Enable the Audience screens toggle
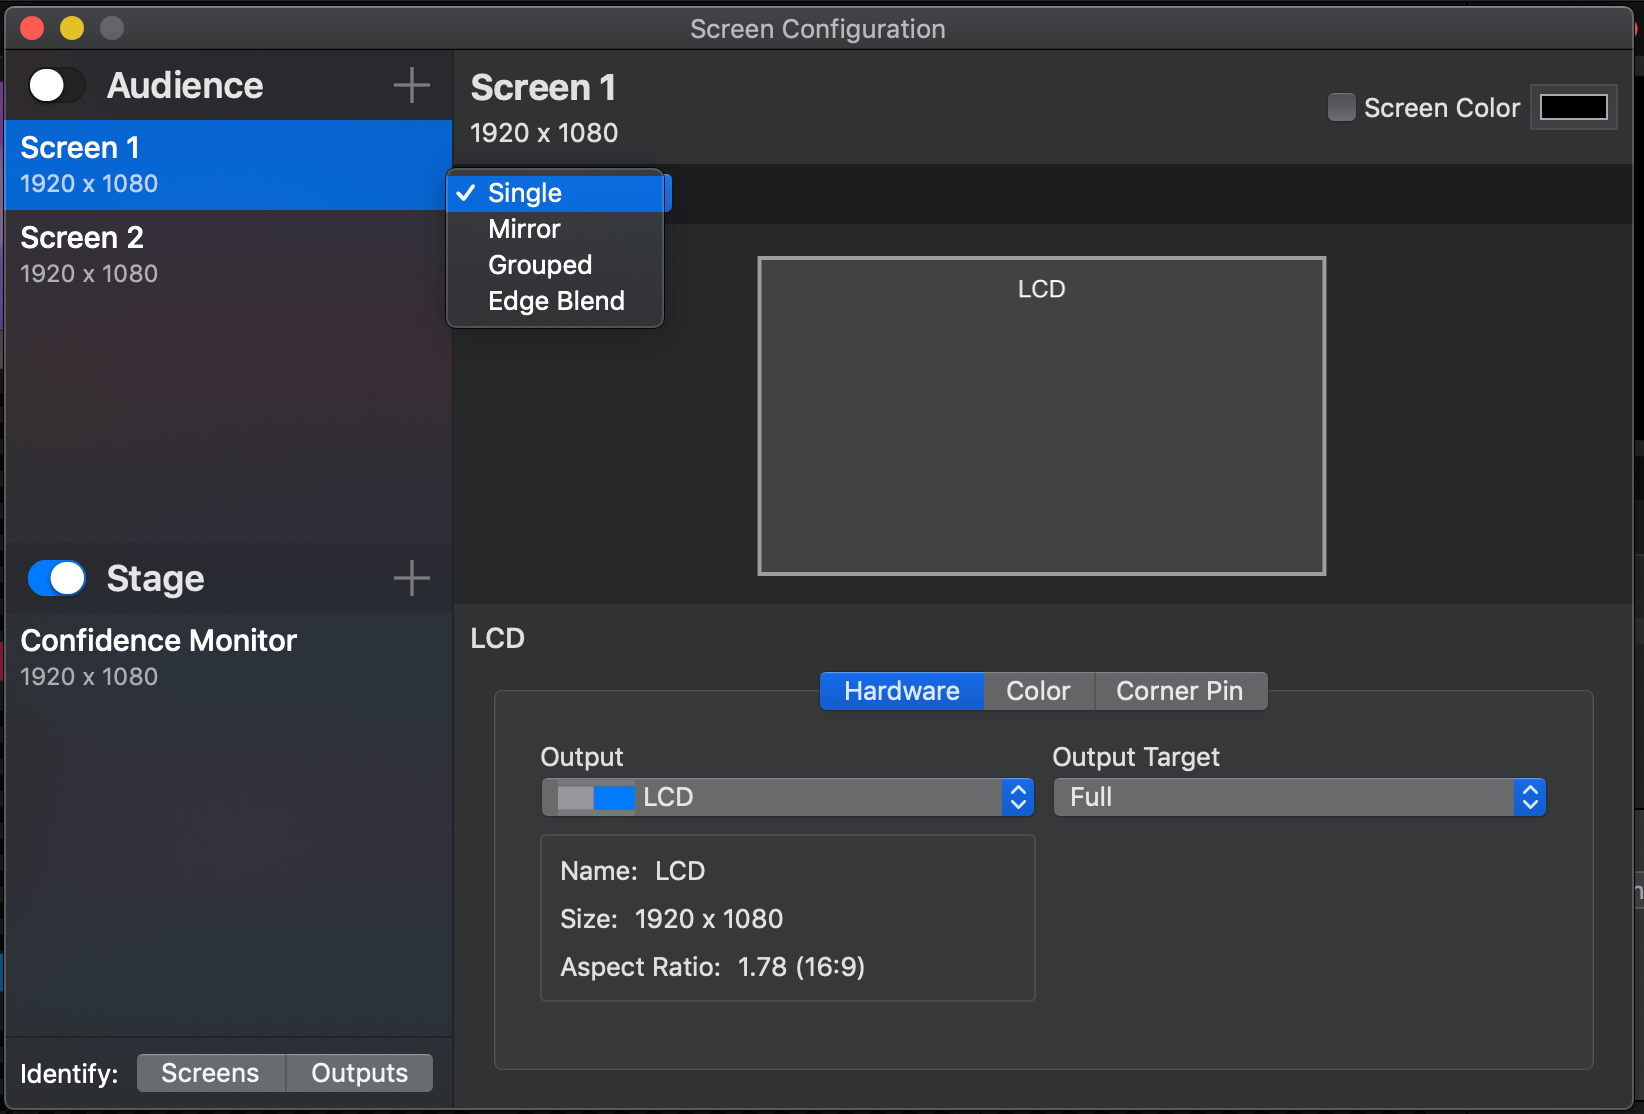 (55, 85)
